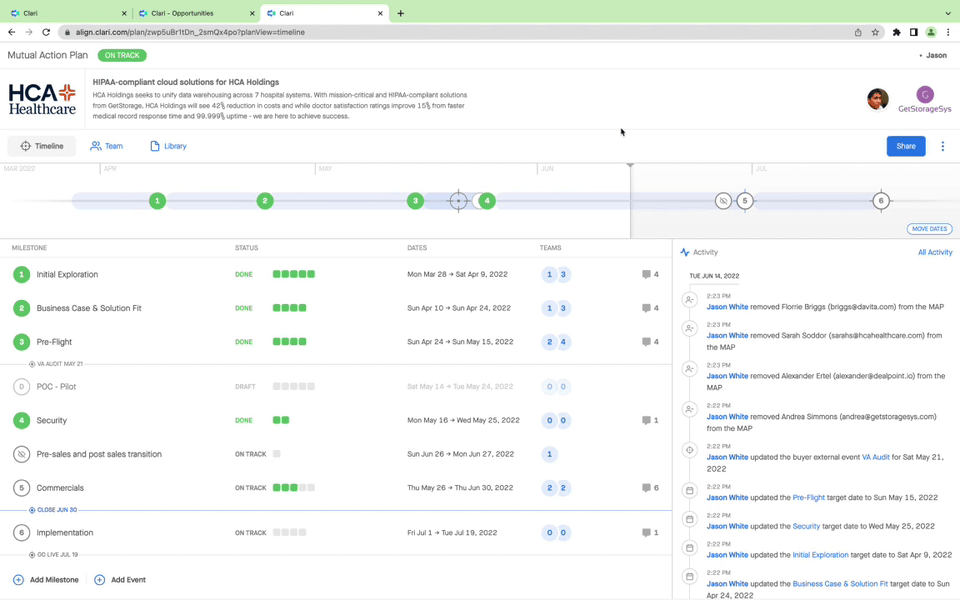Open the Business Case & Solution Fit milestone
Screen dimensions: 960x600
tap(89, 308)
